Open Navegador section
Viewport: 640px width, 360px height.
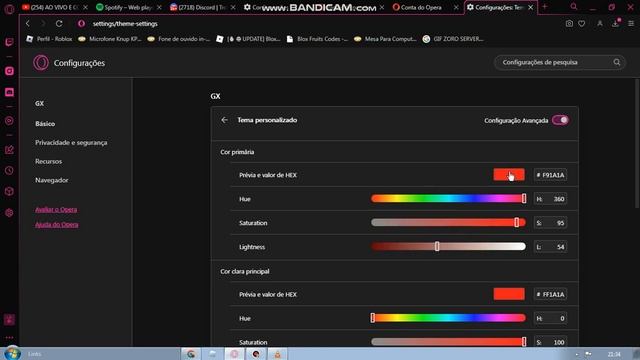[51, 180]
